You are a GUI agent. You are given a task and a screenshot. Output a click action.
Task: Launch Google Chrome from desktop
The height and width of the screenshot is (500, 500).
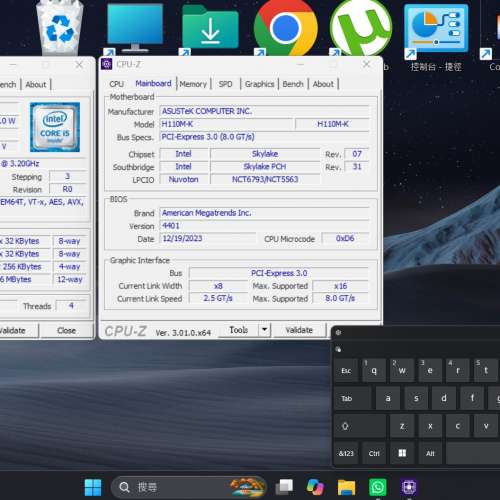click(286, 28)
